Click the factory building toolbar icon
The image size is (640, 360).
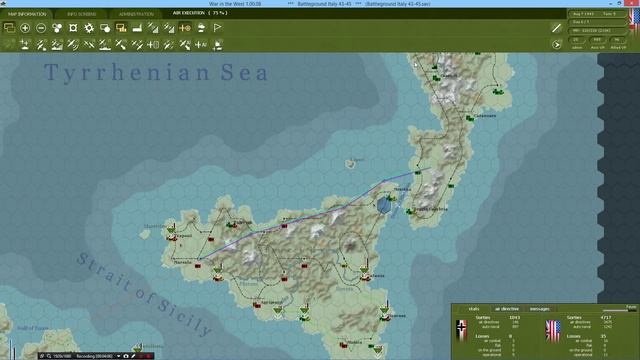(x=137, y=28)
